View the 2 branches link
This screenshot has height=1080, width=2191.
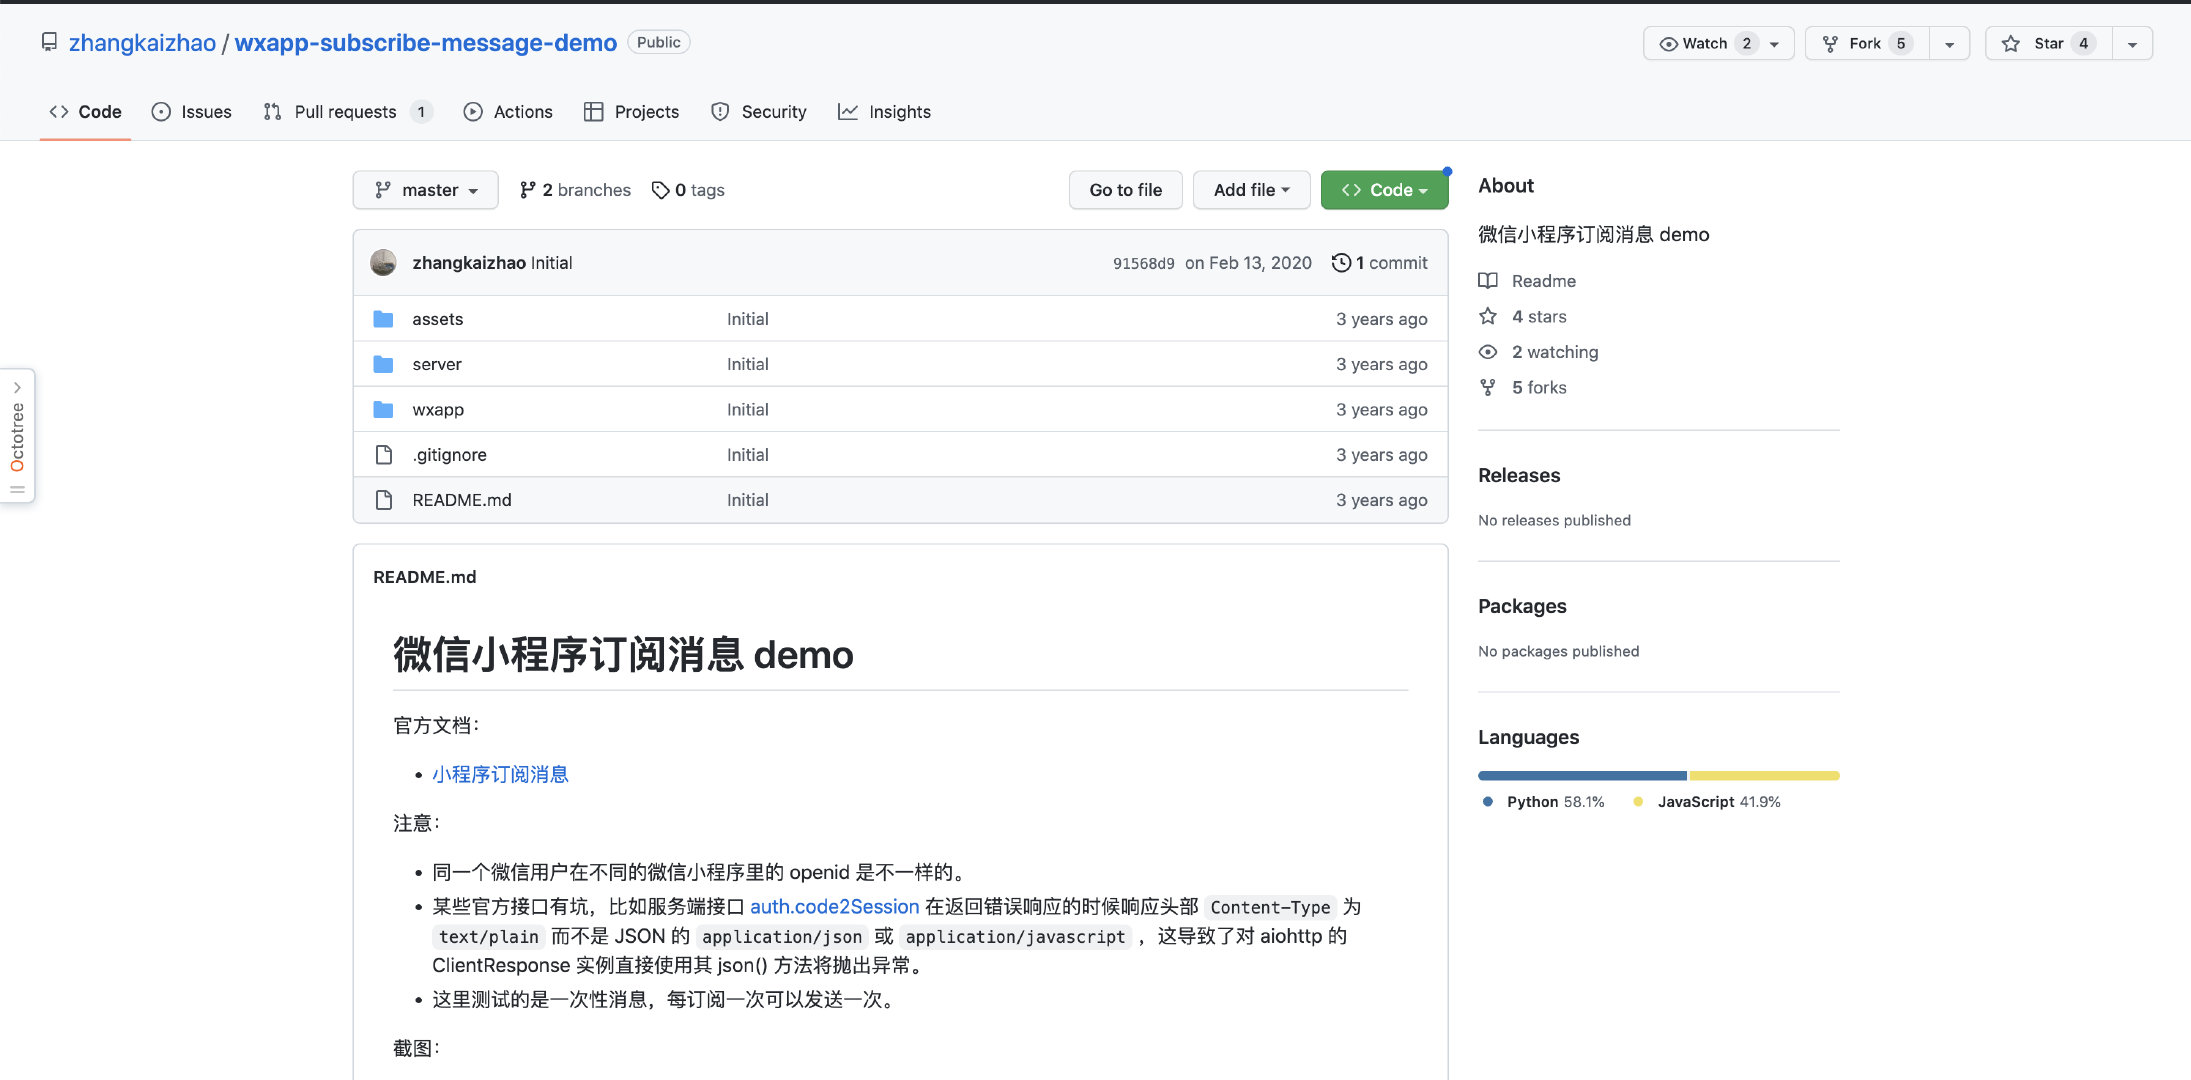tap(576, 190)
